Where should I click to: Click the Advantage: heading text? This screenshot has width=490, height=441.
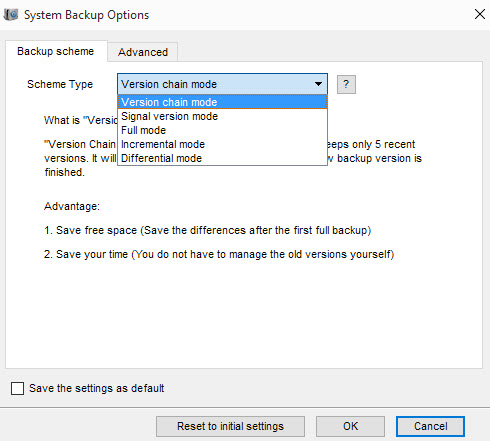tap(72, 206)
